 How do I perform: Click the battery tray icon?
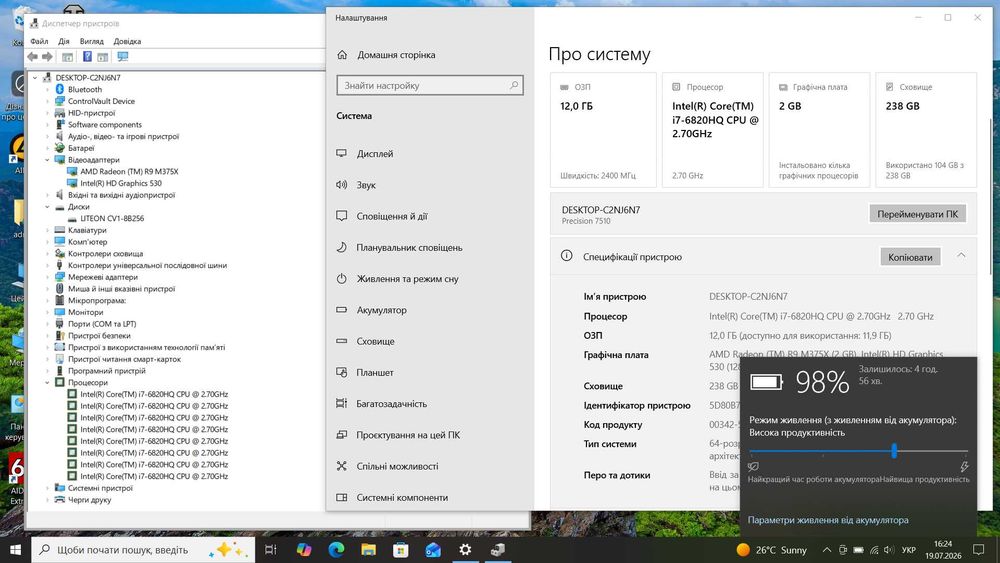coord(858,550)
